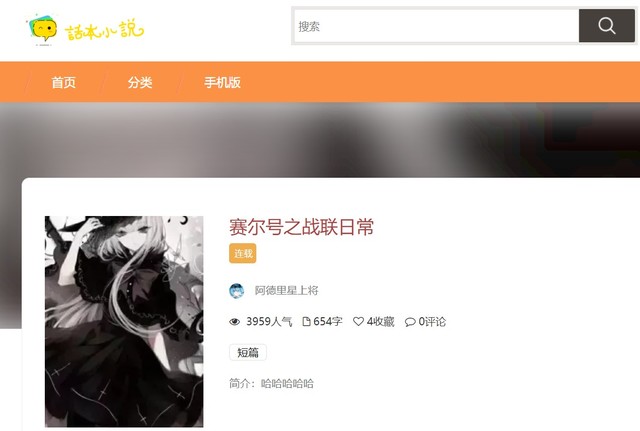Screen dimensions: 640x431
Task: Click the magnifier search button
Action: click(606, 26)
